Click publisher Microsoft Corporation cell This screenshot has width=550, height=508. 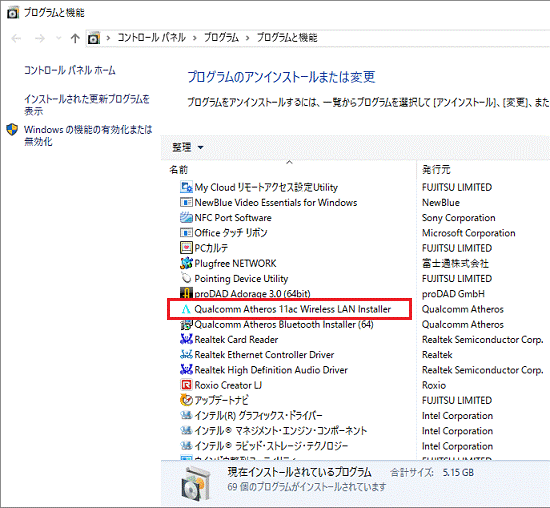coord(469,233)
